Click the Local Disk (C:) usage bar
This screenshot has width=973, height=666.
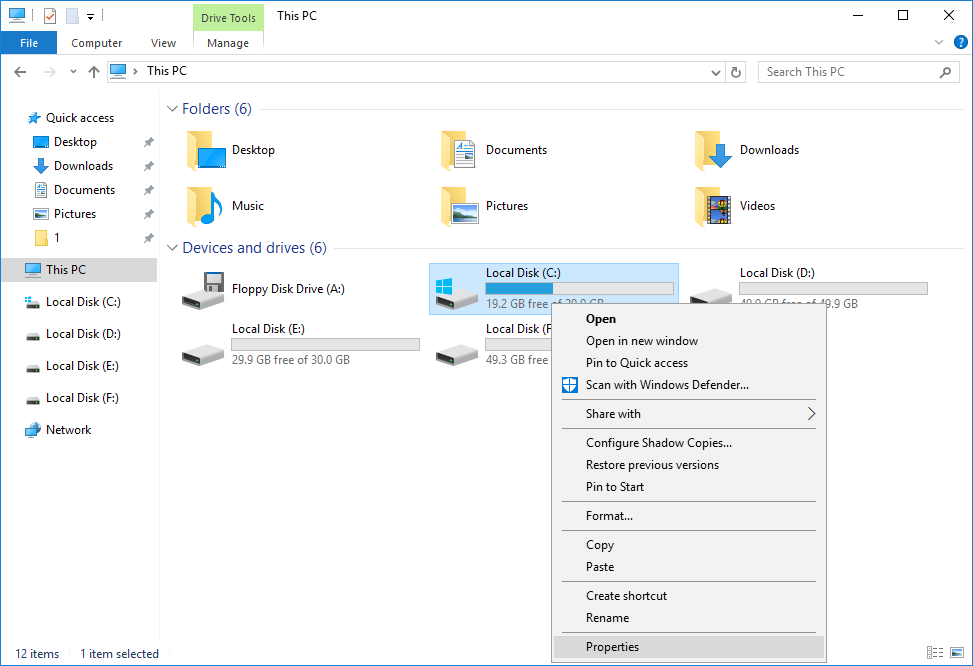(580, 289)
